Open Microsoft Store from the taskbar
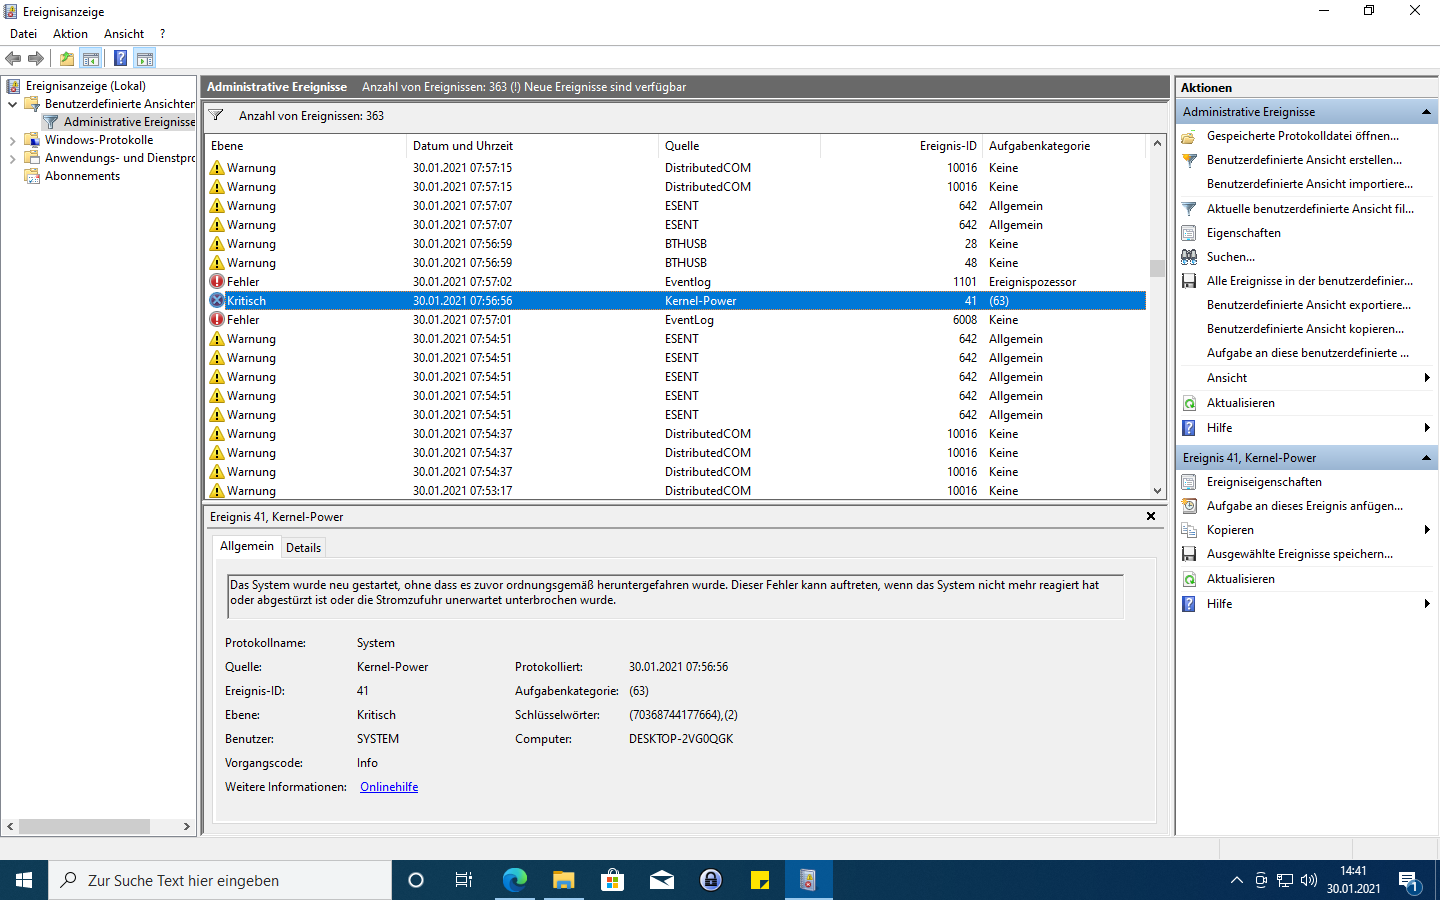 [613, 880]
